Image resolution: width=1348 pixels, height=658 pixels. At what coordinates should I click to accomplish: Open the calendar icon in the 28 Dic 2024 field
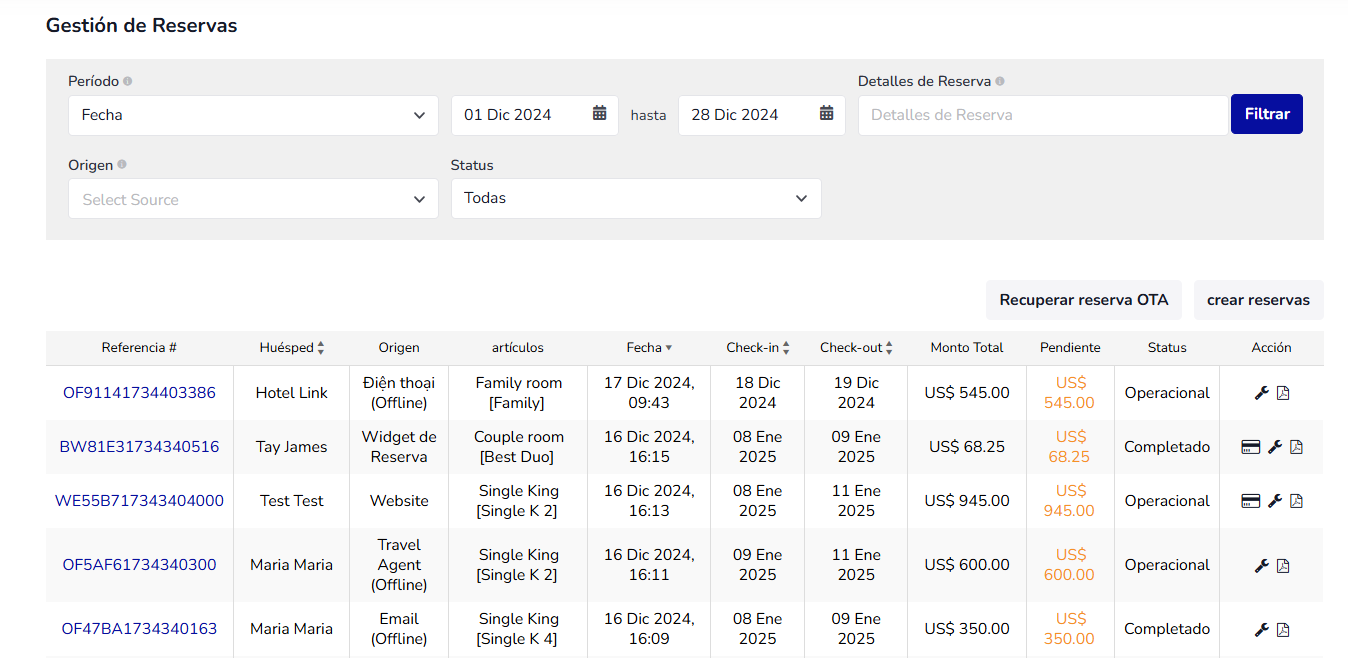click(826, 114)
